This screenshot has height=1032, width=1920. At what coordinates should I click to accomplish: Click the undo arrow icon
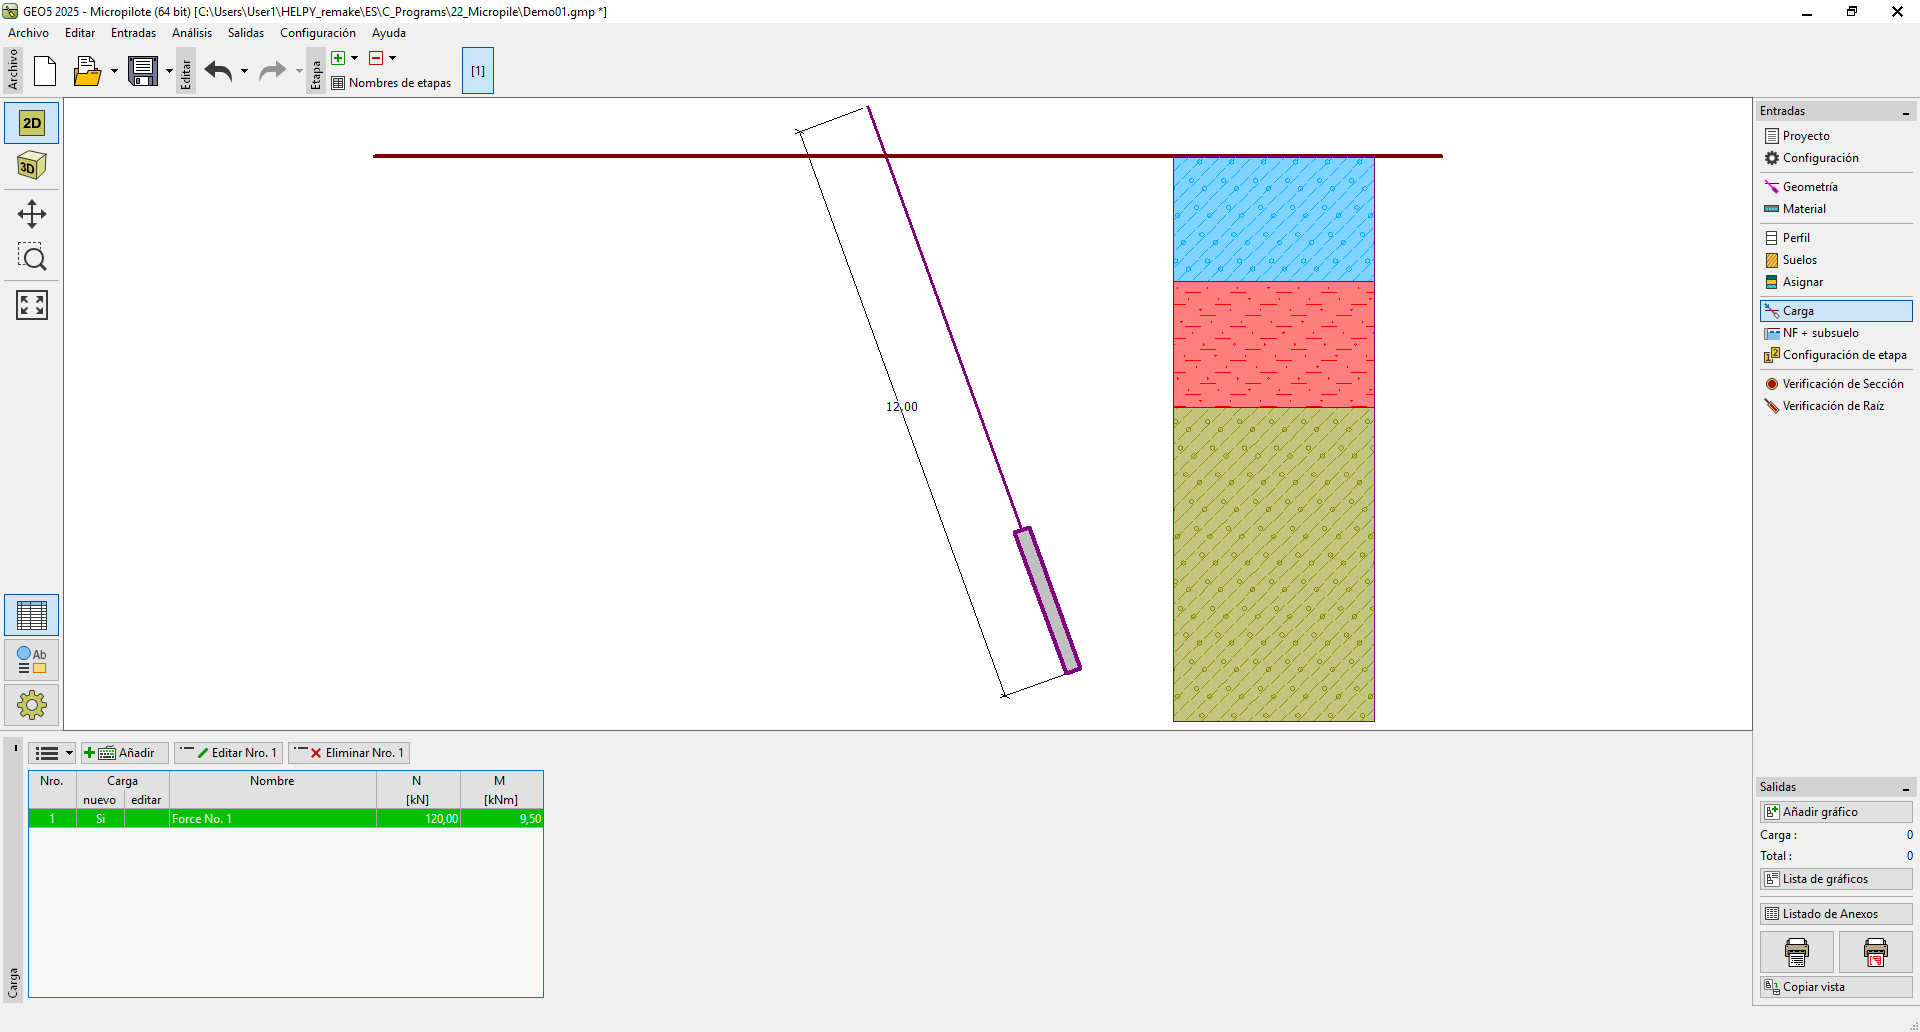click(x=218, y=71)
